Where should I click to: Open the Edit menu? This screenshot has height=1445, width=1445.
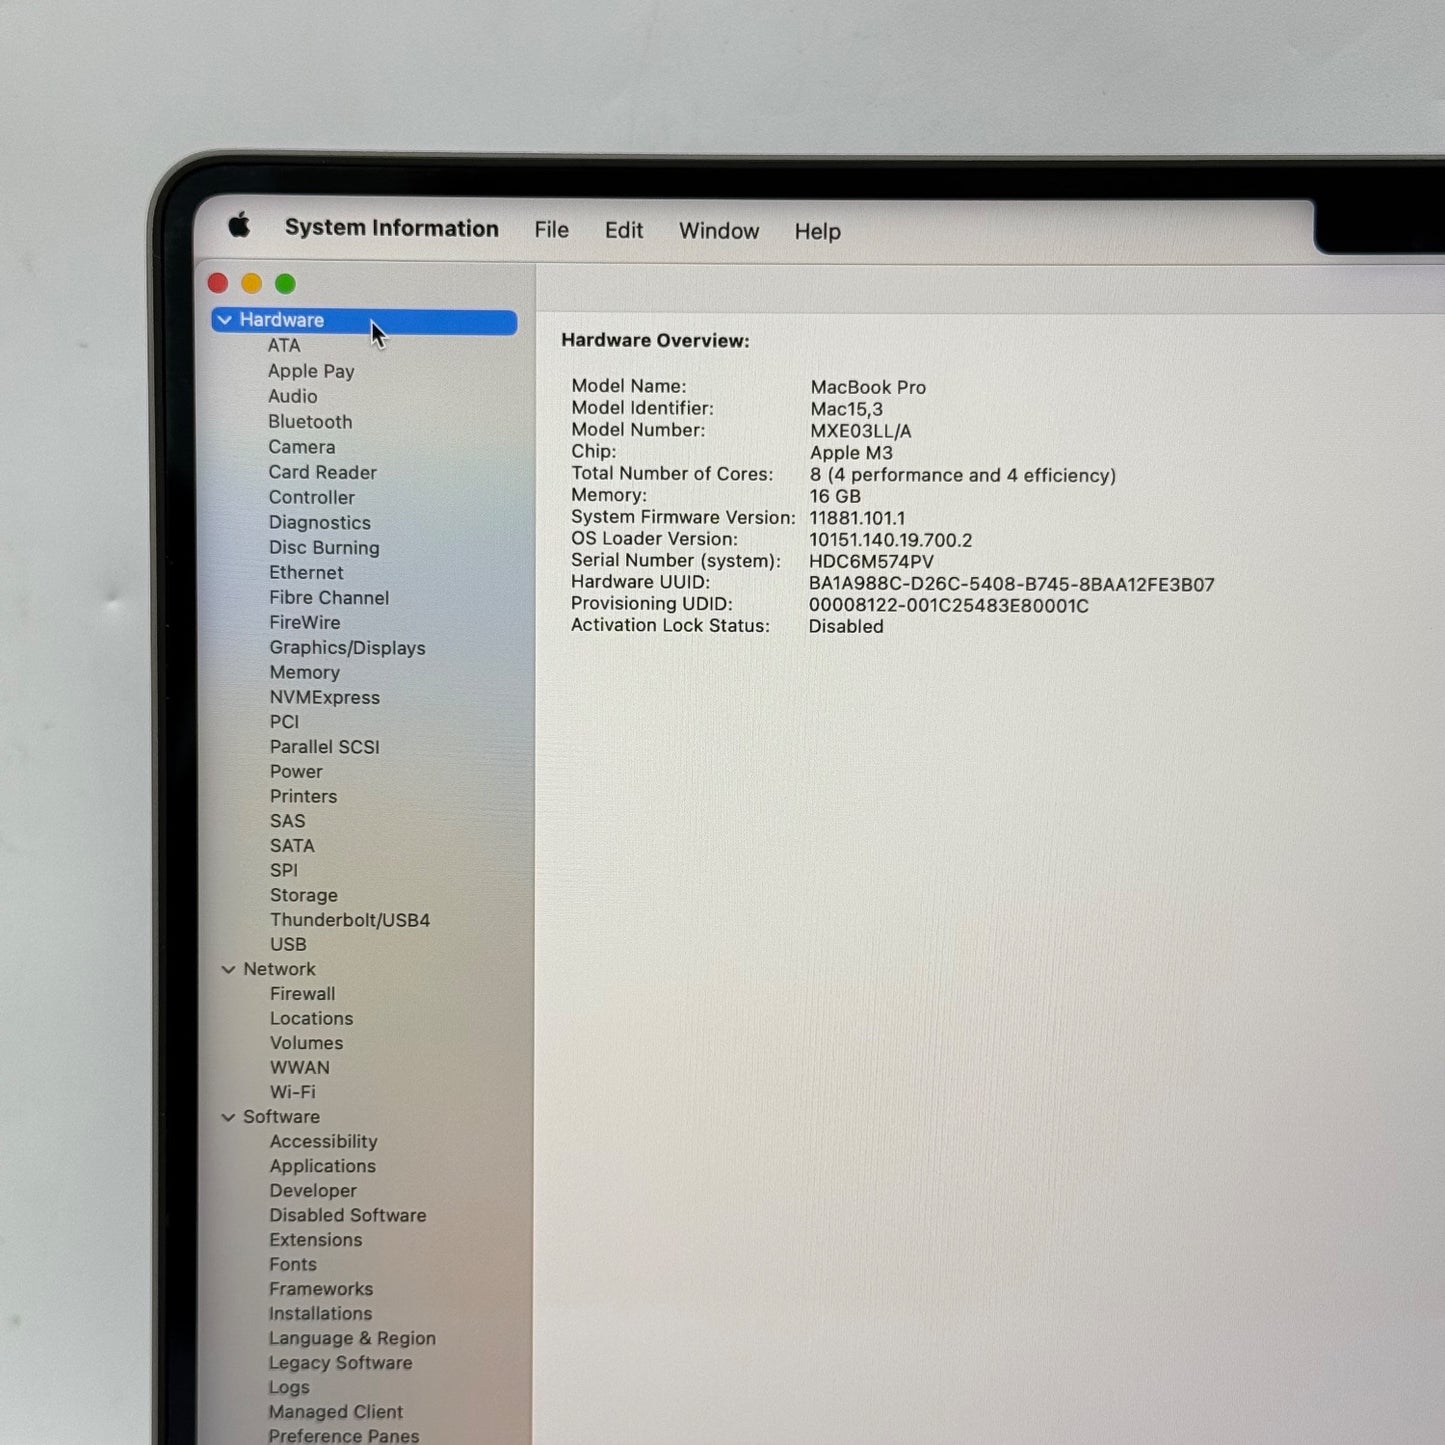[x=623, y=231]
